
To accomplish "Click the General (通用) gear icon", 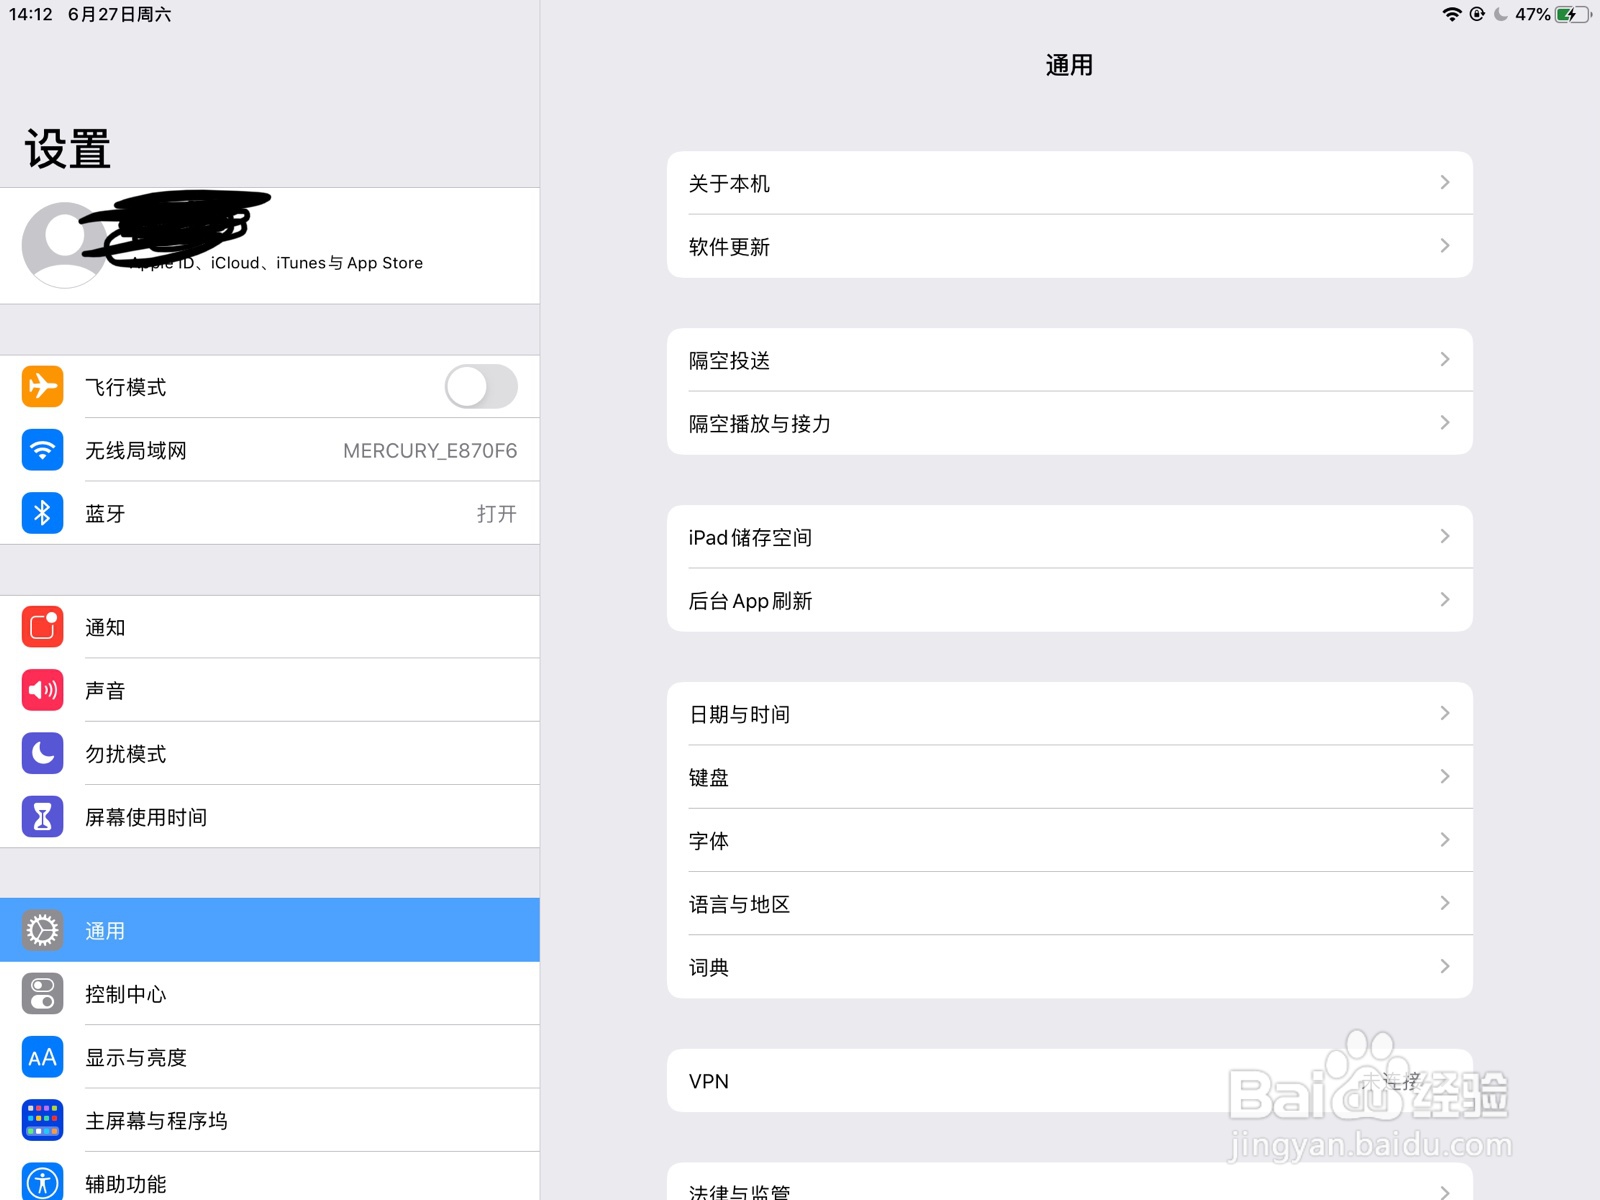I will [x=42, y=930].
